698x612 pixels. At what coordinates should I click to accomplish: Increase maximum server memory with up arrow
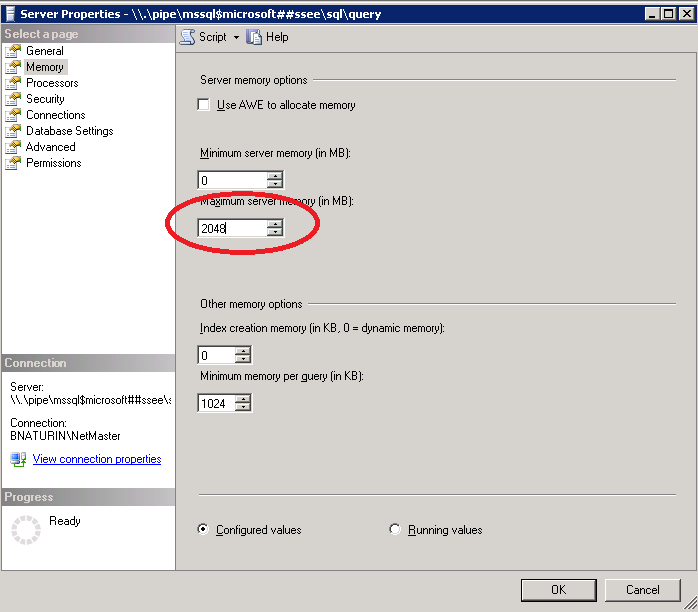(275, 224)
